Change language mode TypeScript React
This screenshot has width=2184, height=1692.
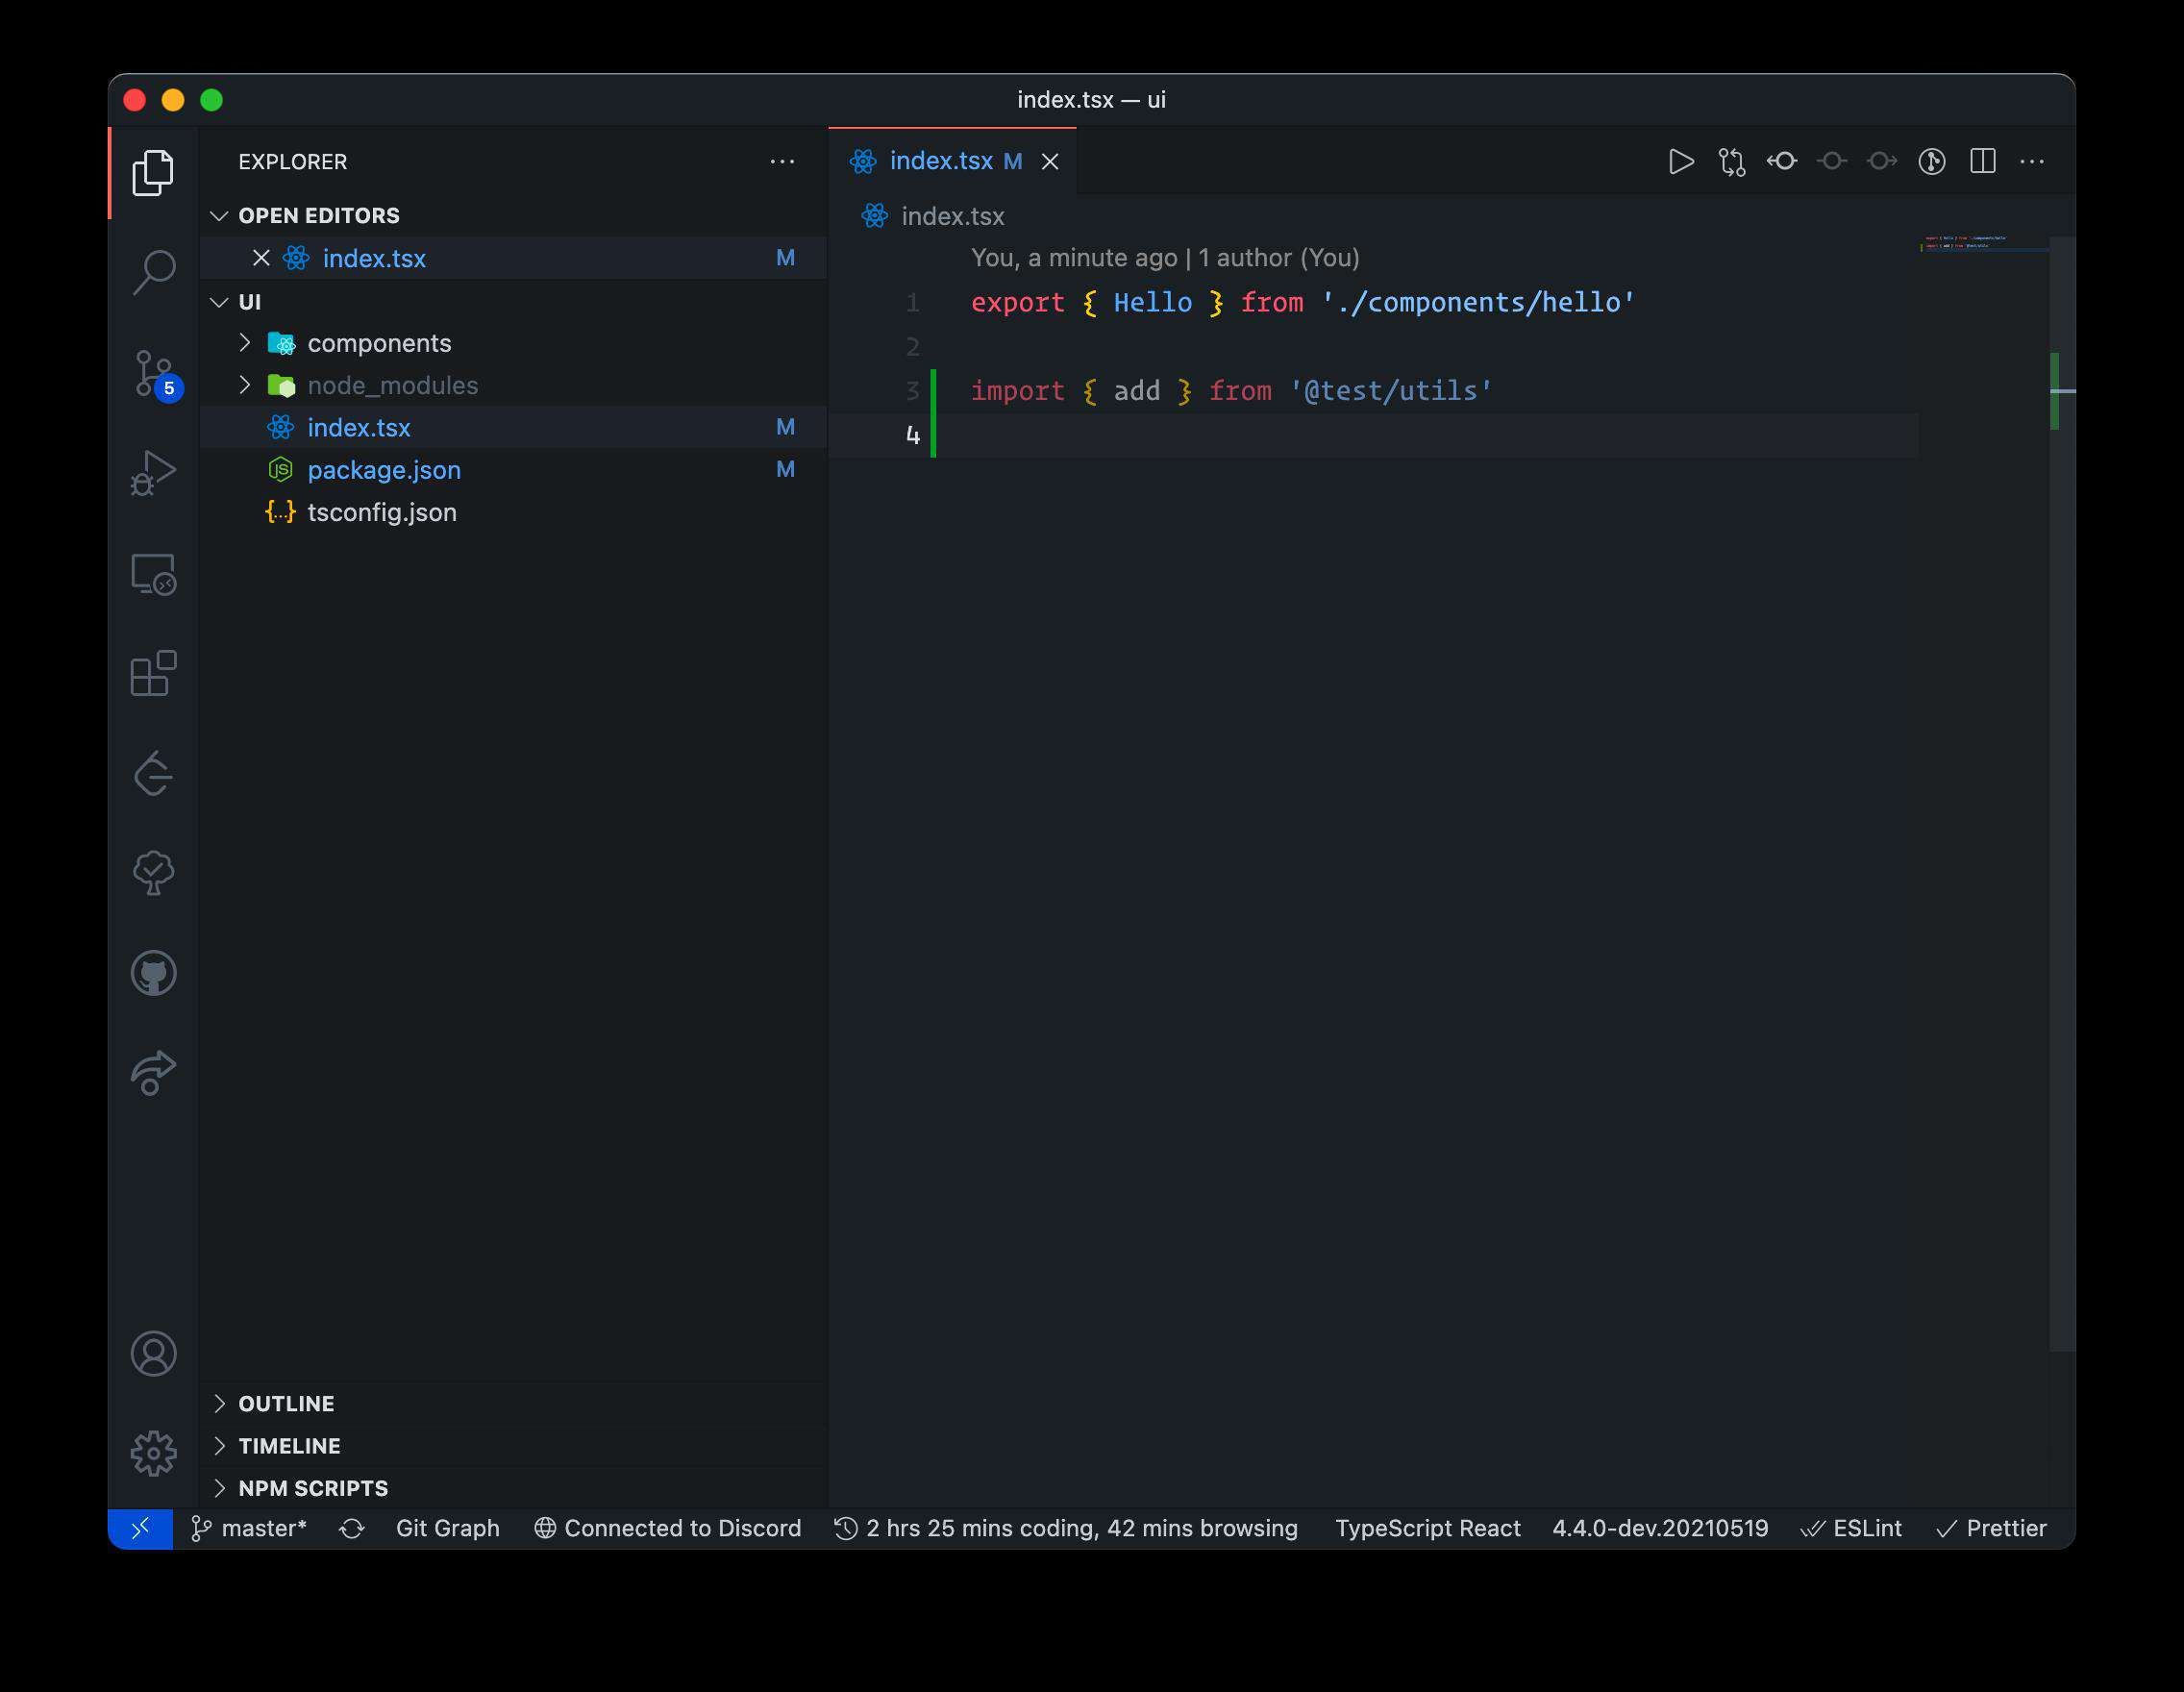pyautogui.click(x=1427, y=1528)
